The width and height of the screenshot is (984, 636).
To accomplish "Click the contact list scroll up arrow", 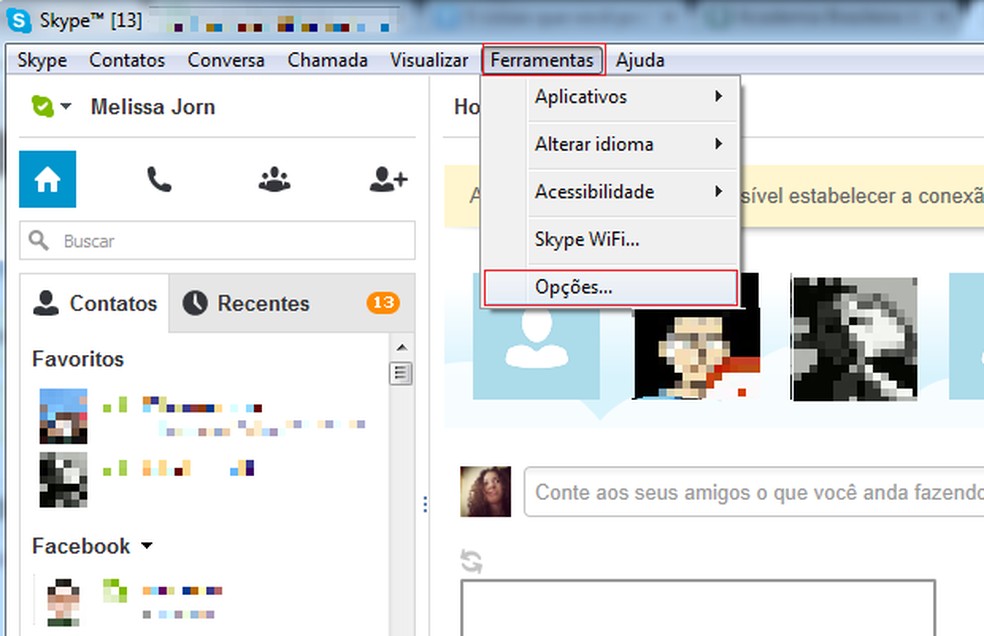I will point(402,347).
